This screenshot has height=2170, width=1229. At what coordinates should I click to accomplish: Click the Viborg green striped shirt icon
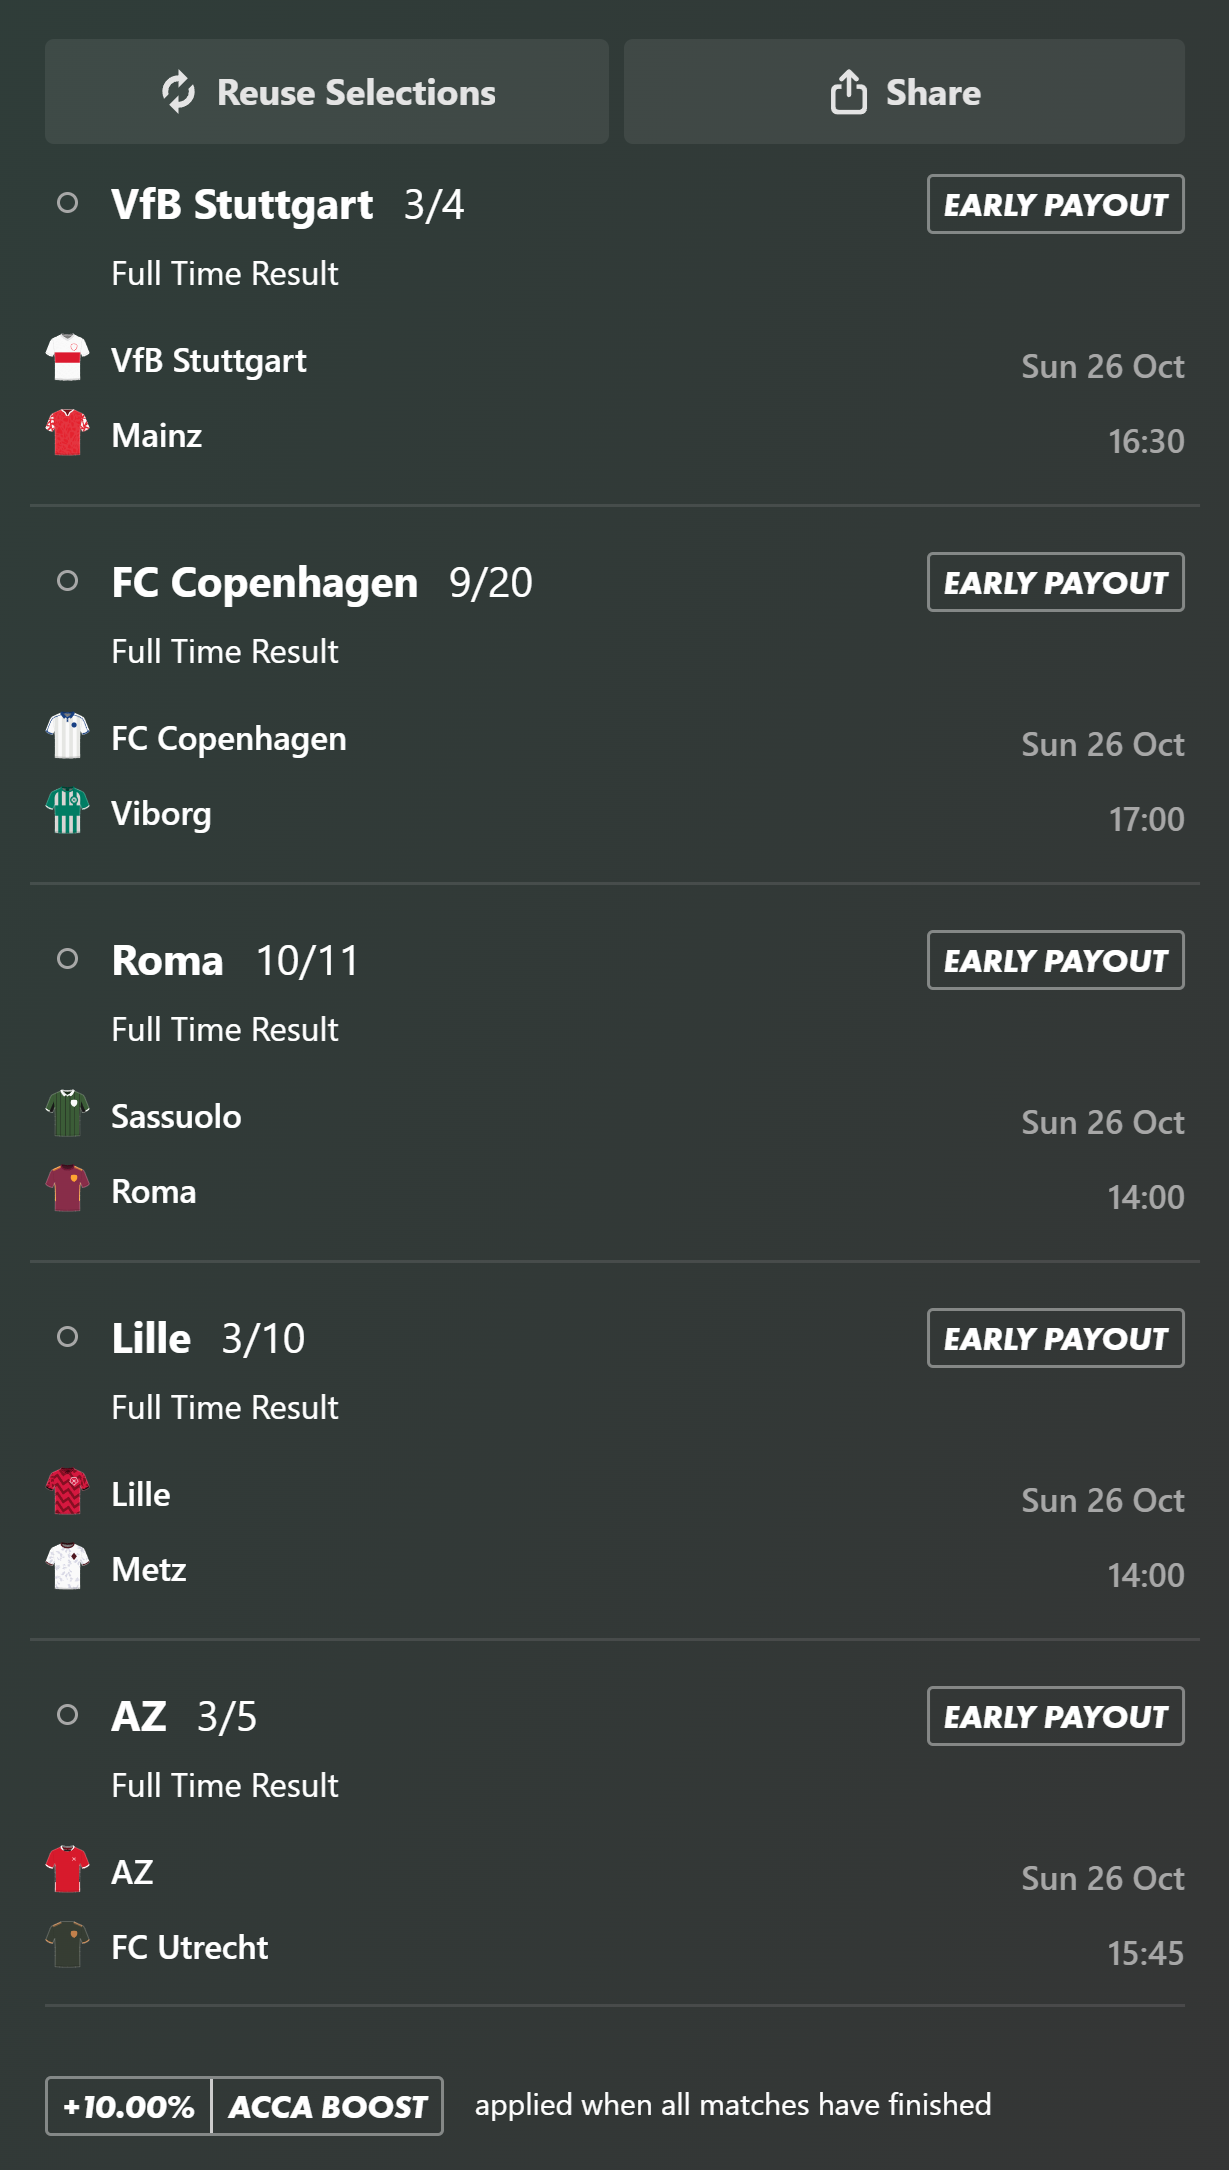point(67,811)
